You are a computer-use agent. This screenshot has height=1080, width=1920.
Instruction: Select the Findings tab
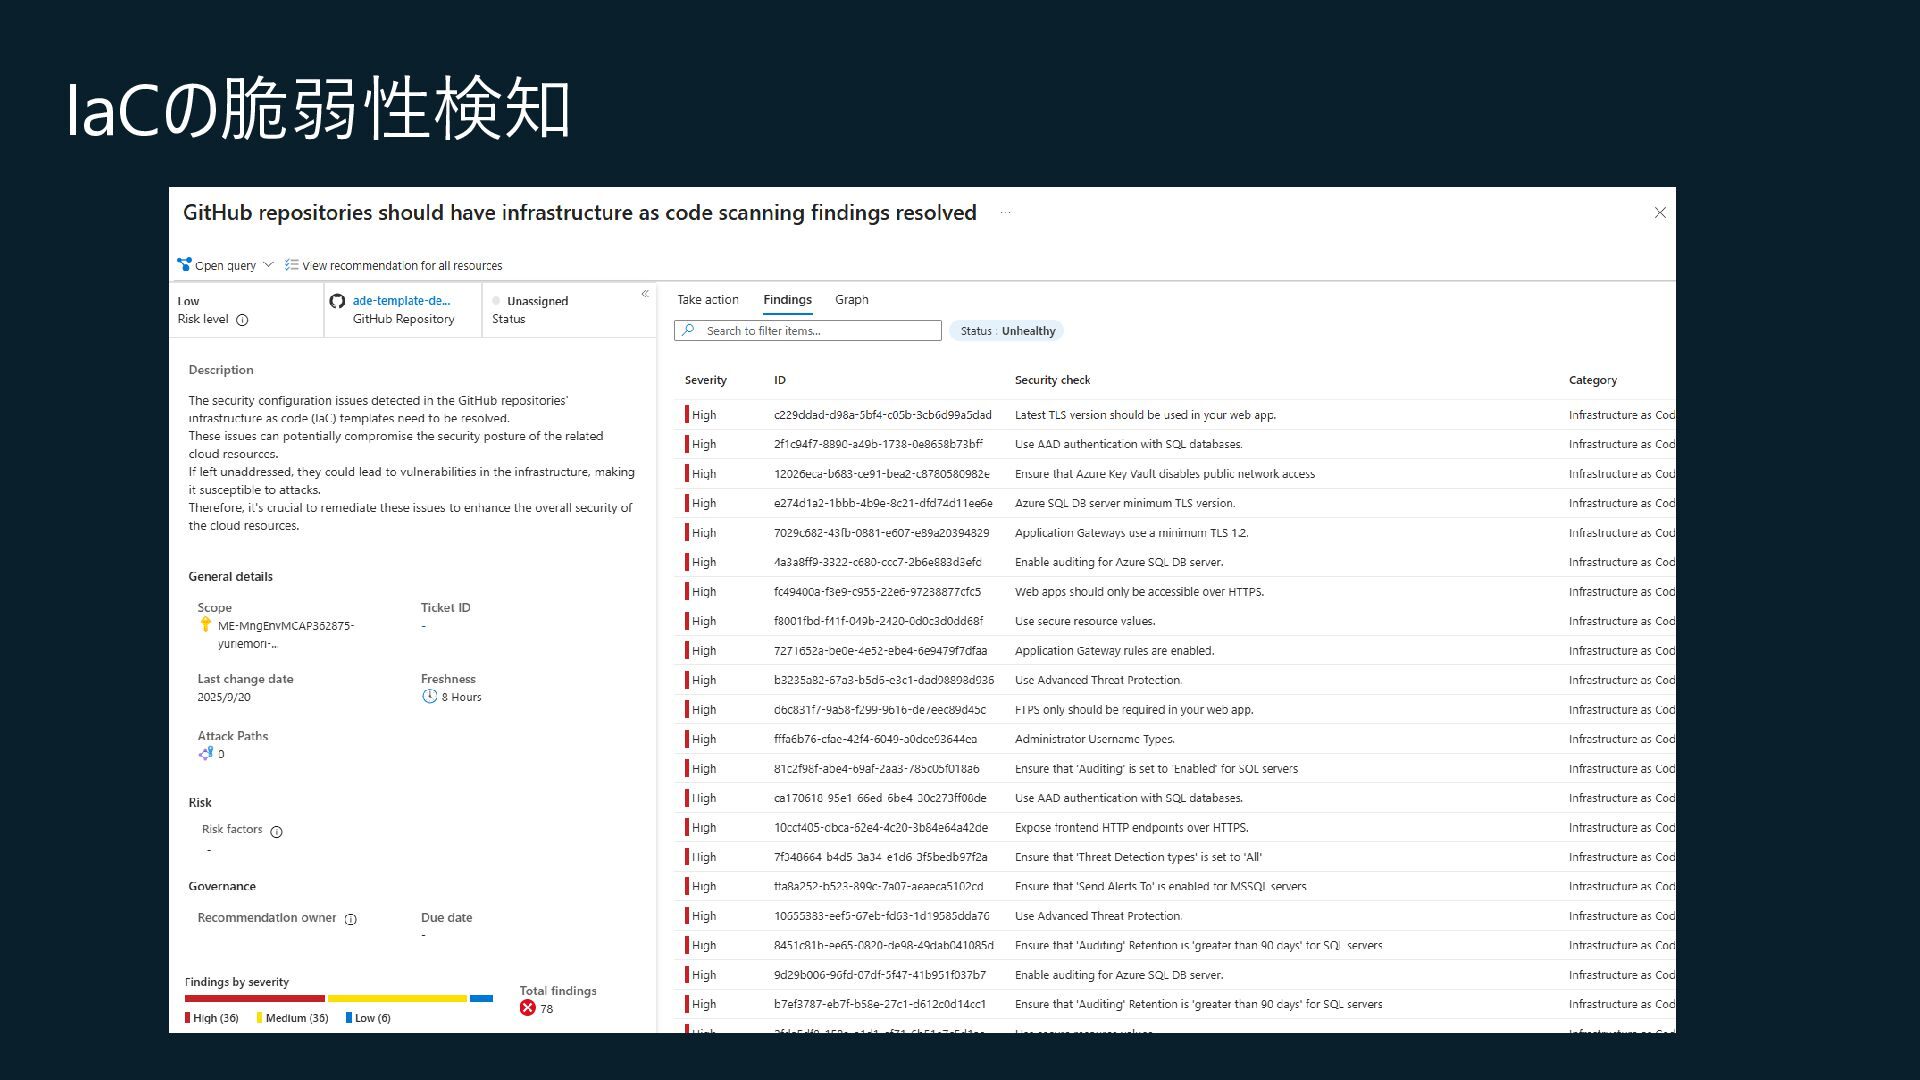pyautogui.click(x=787, y=300)
